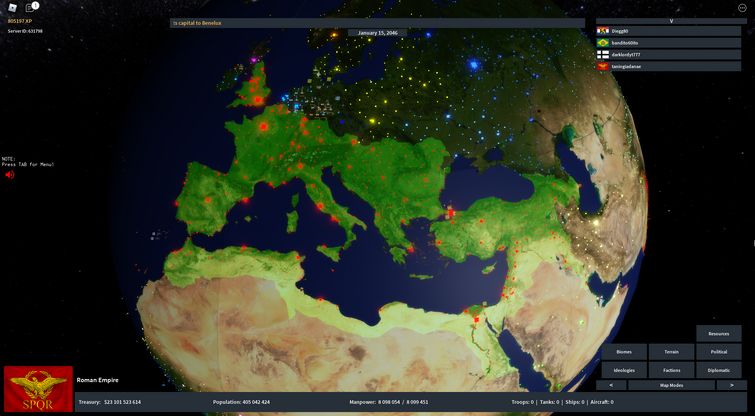Click the January 15, 2046 date display
Image resolution: width=755 pixels, height=416 pixels.
[377, 33]
